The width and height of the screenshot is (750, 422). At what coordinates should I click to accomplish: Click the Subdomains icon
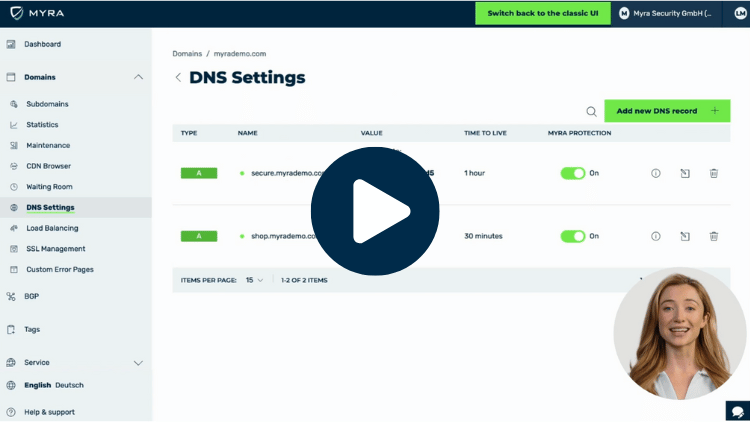tap(14, 104)
